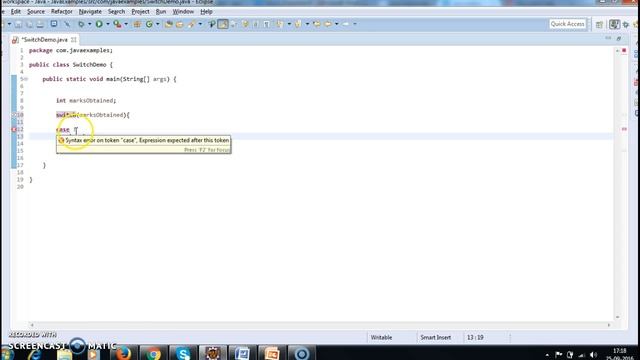Open the Debug dropdown arrow

[90, 24]
